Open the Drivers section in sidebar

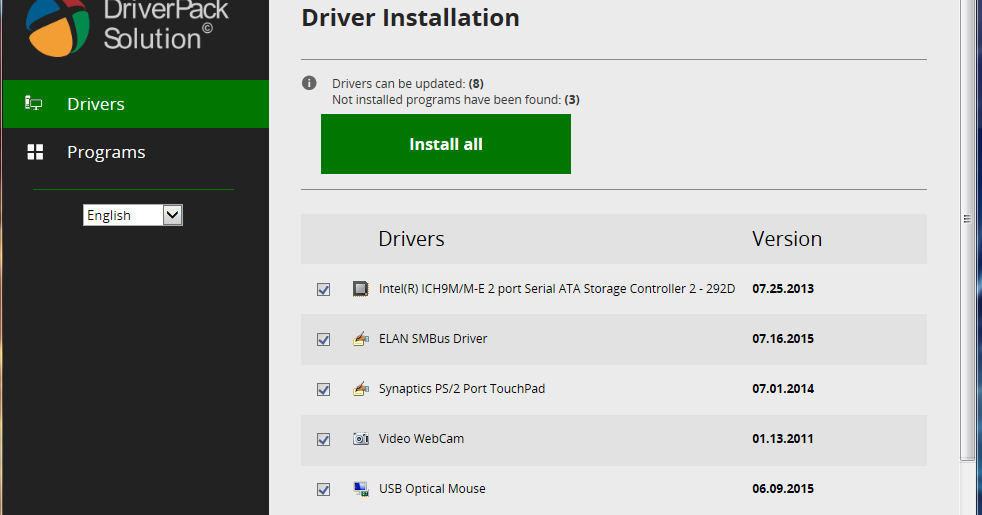pyautogui.click(x=136, y=104)
